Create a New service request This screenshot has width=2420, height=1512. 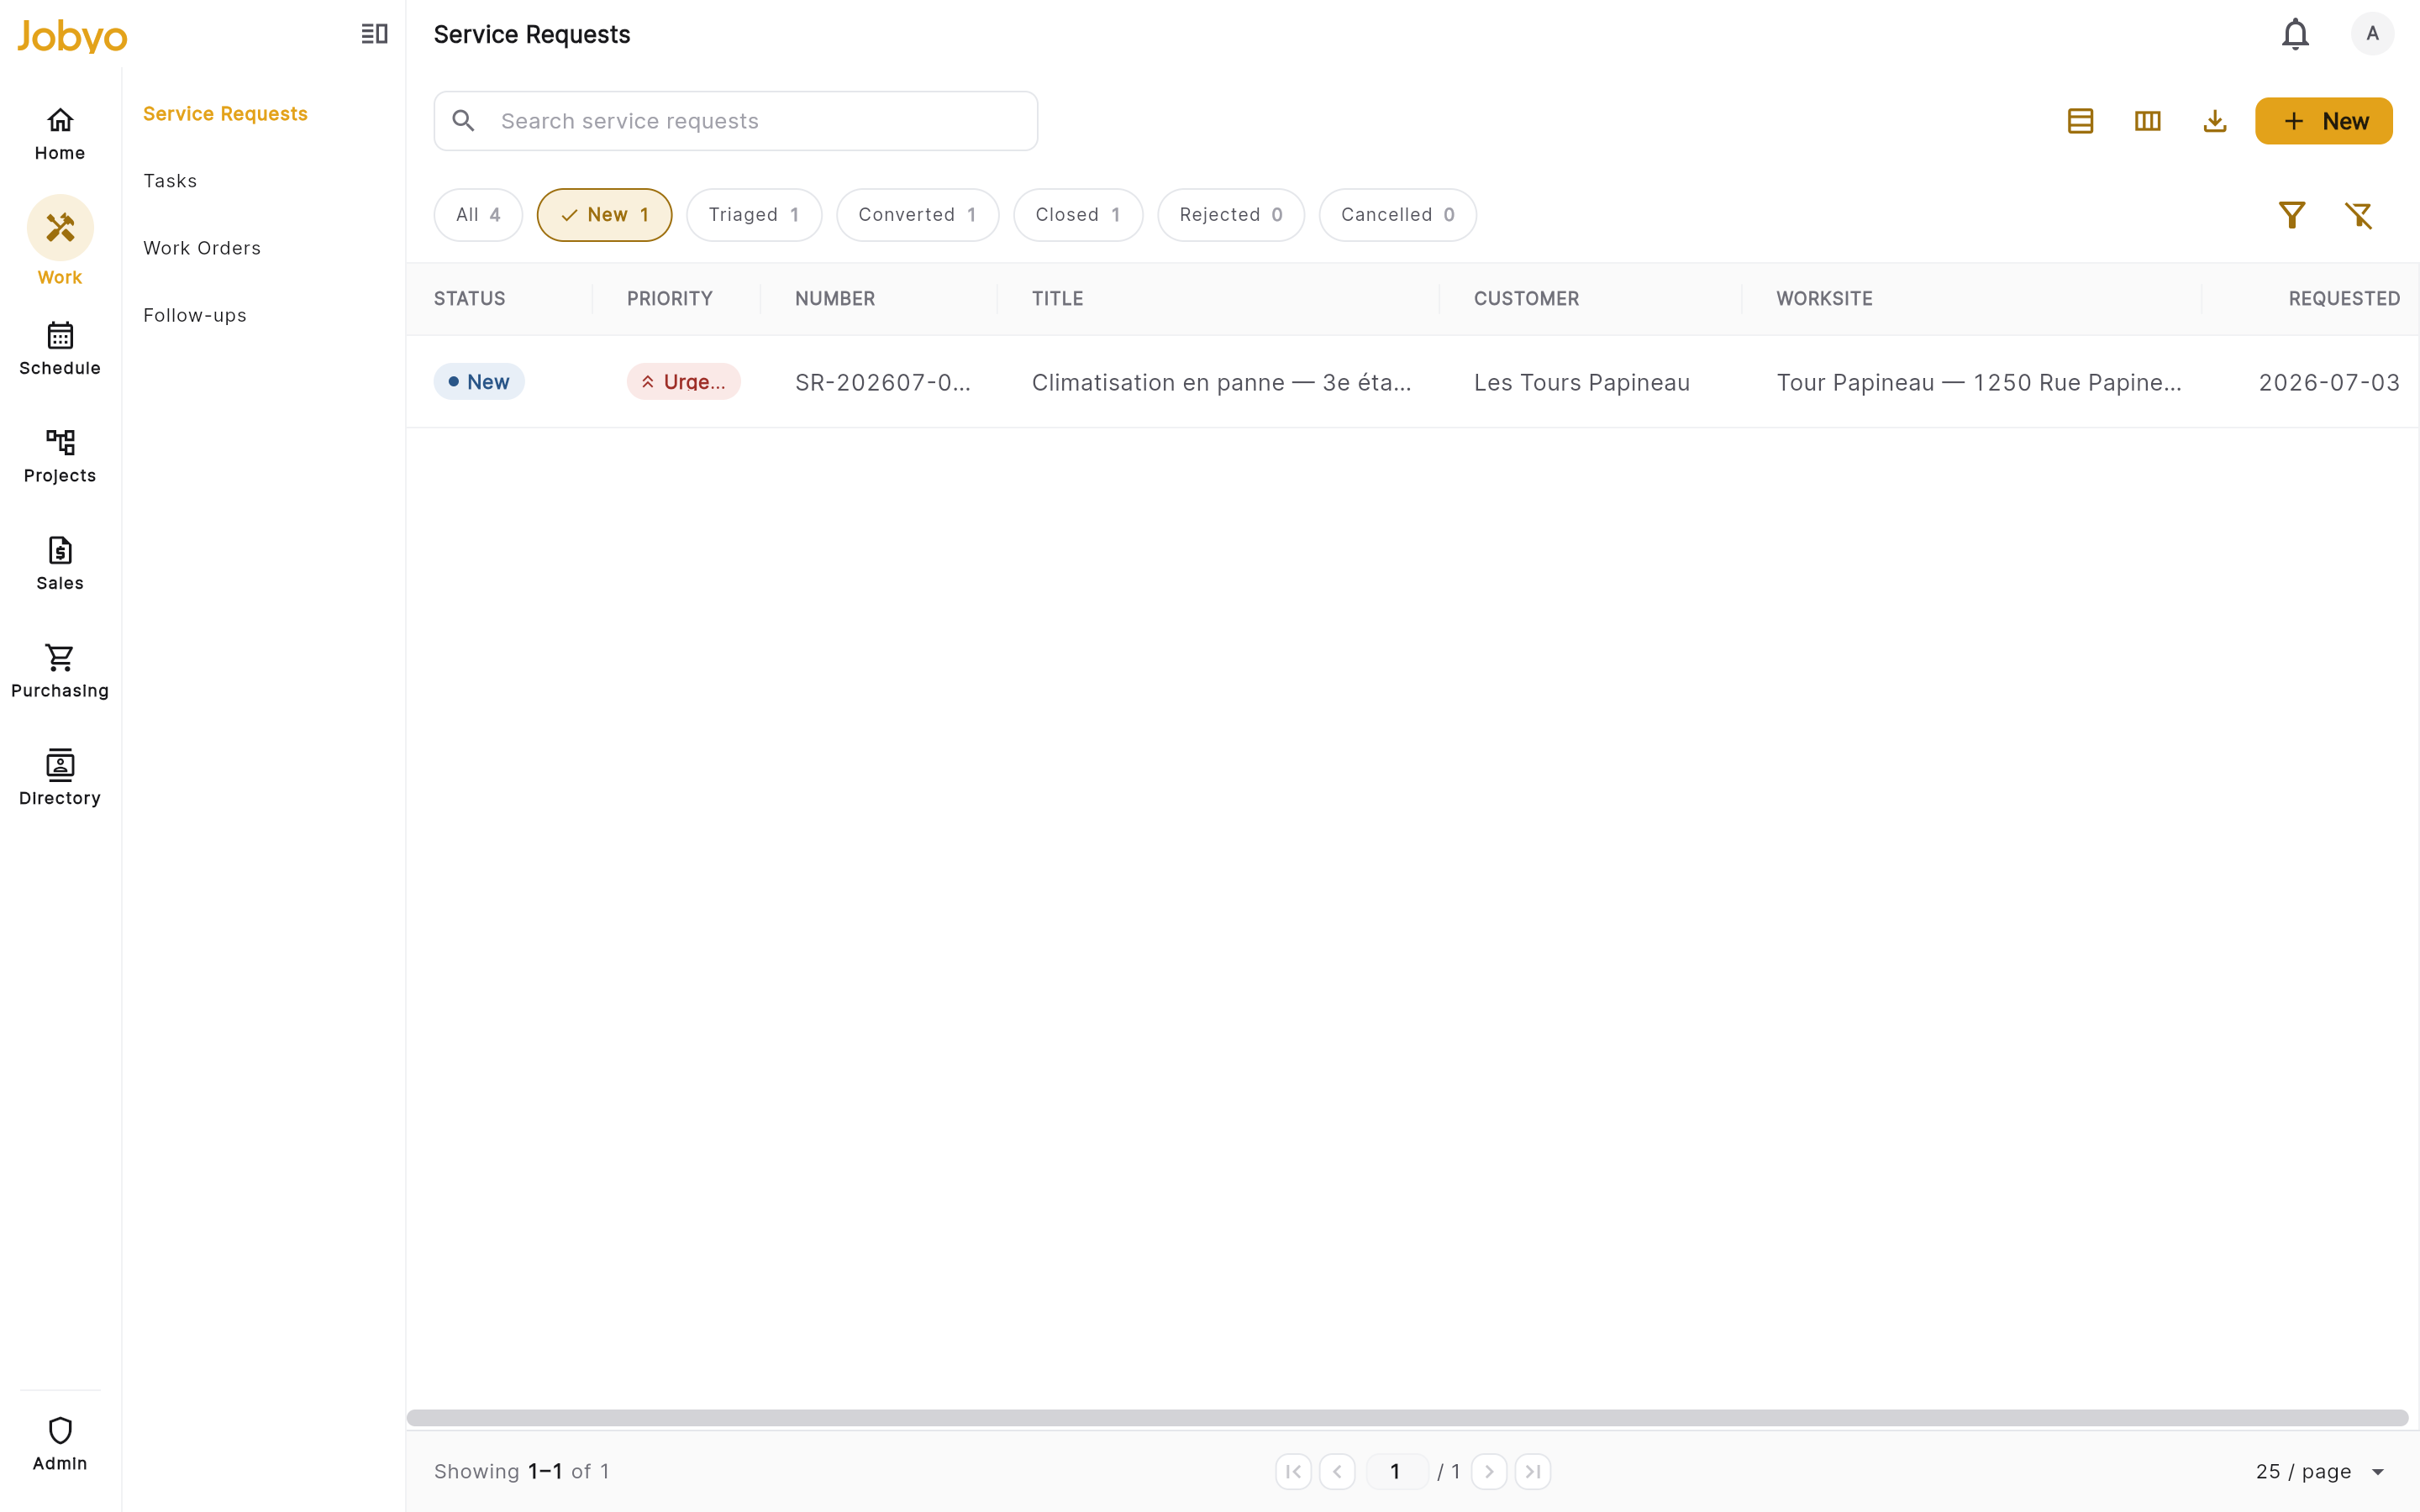pyautogui.click(x=2323, y=121)
